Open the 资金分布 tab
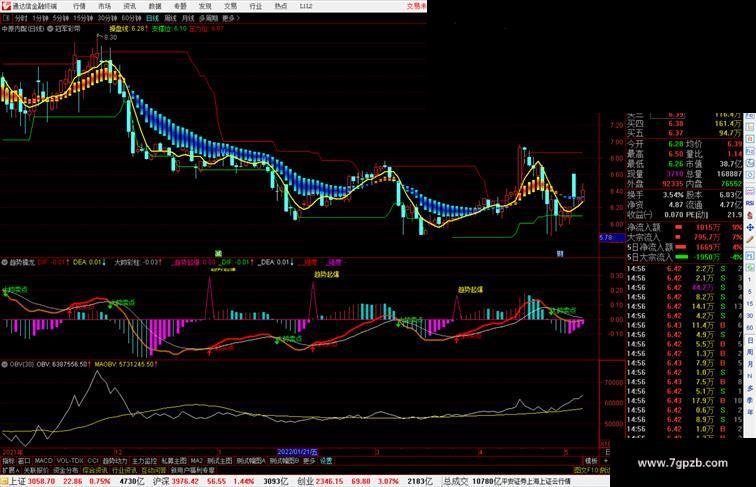Viewport: 756px width, 487px height. (x=66, y=470)
